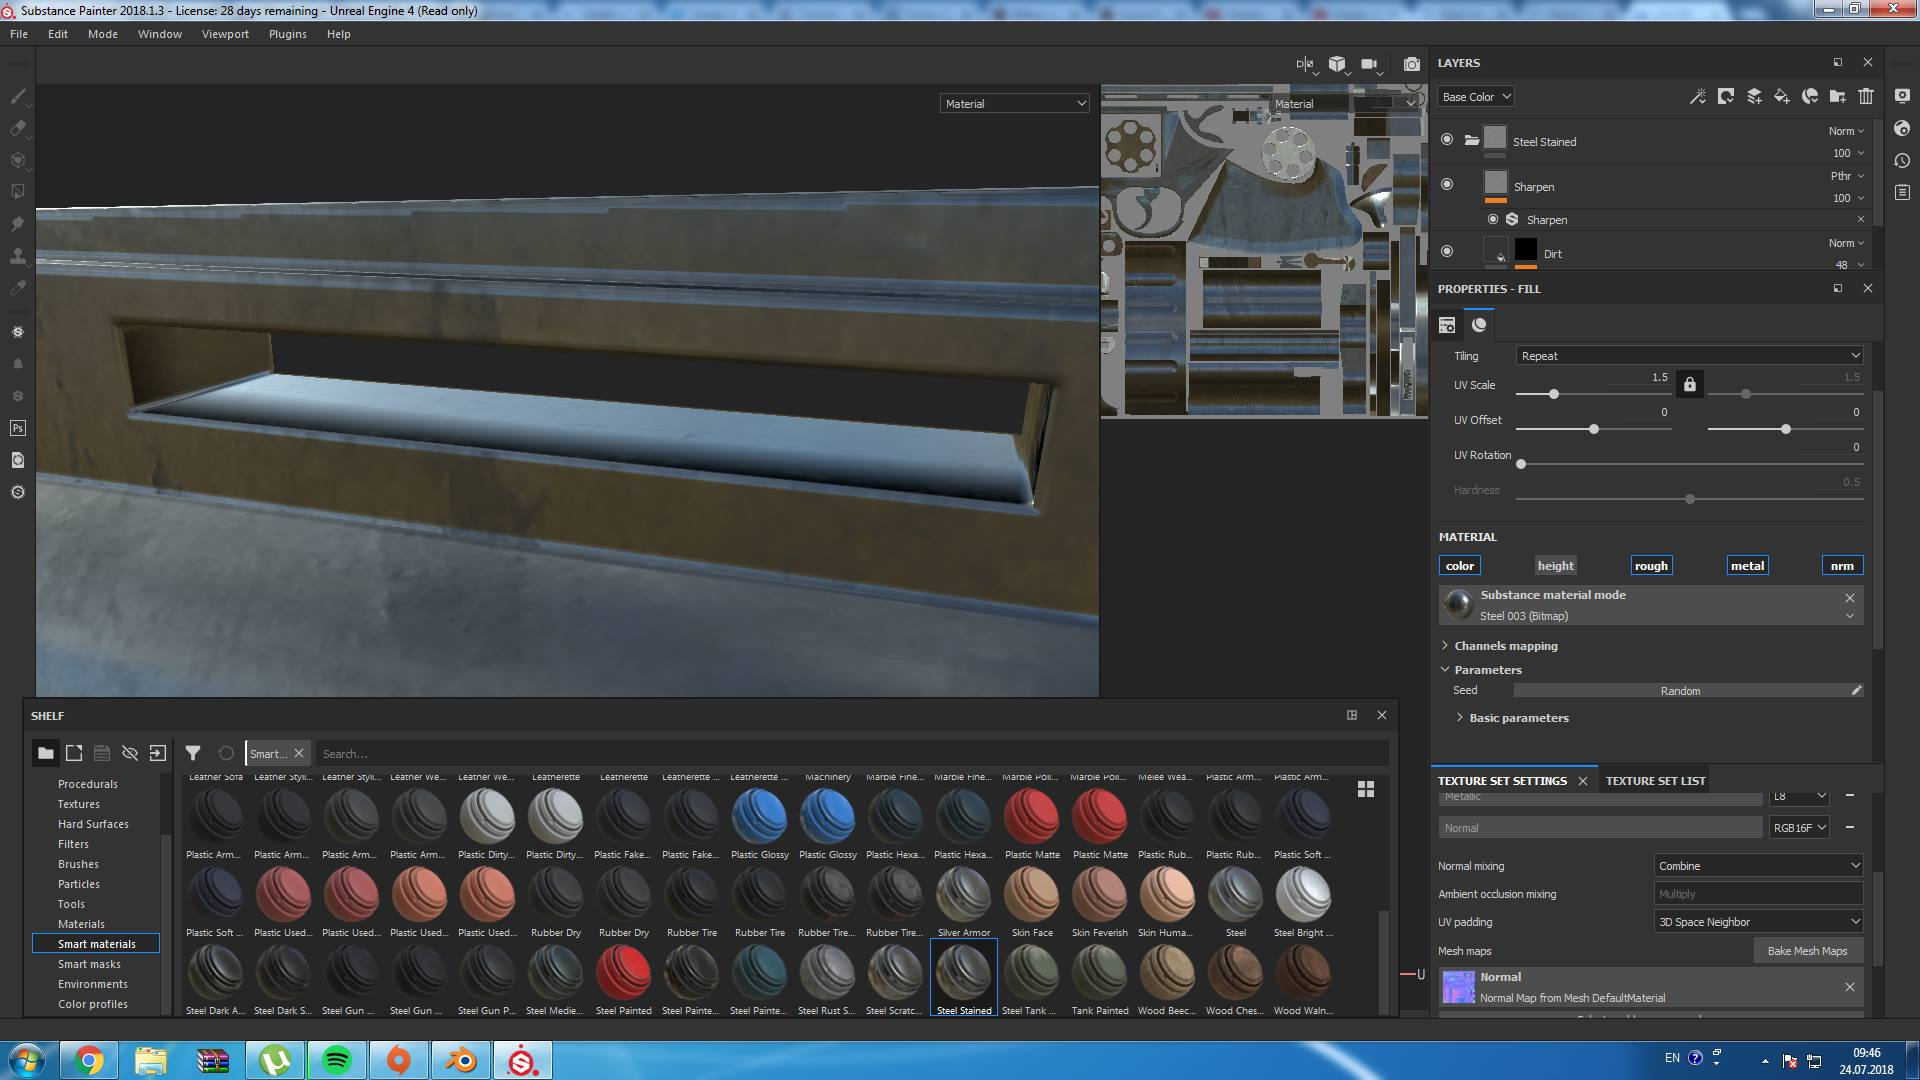Switch to the Texture Set List tab
Viewport: 1920px width, 1080px height.
click(x=1655, y=780)
